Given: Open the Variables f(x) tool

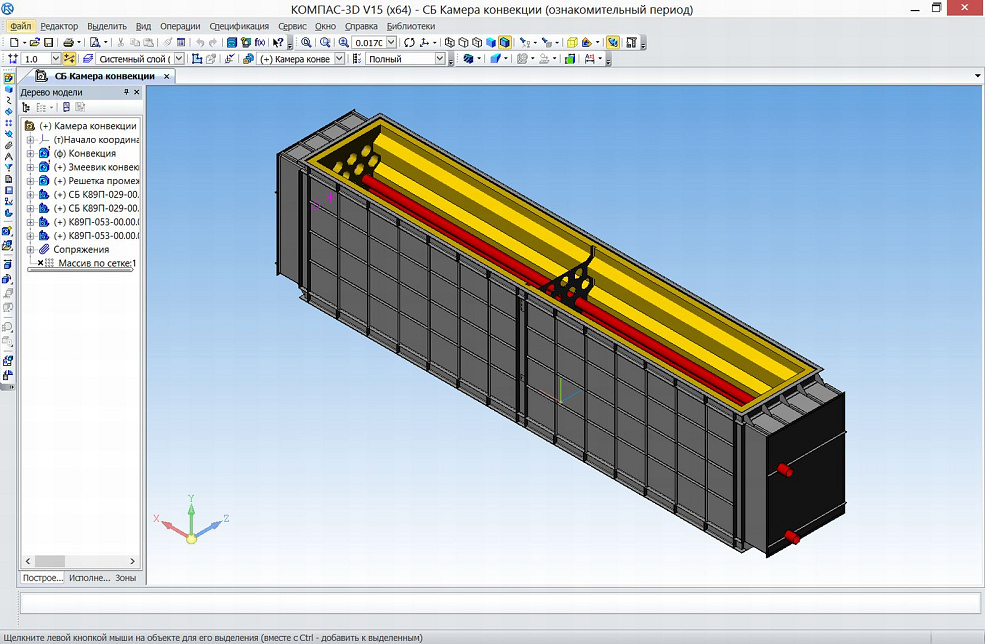Looking at the screenshot, I should point(260,43).
